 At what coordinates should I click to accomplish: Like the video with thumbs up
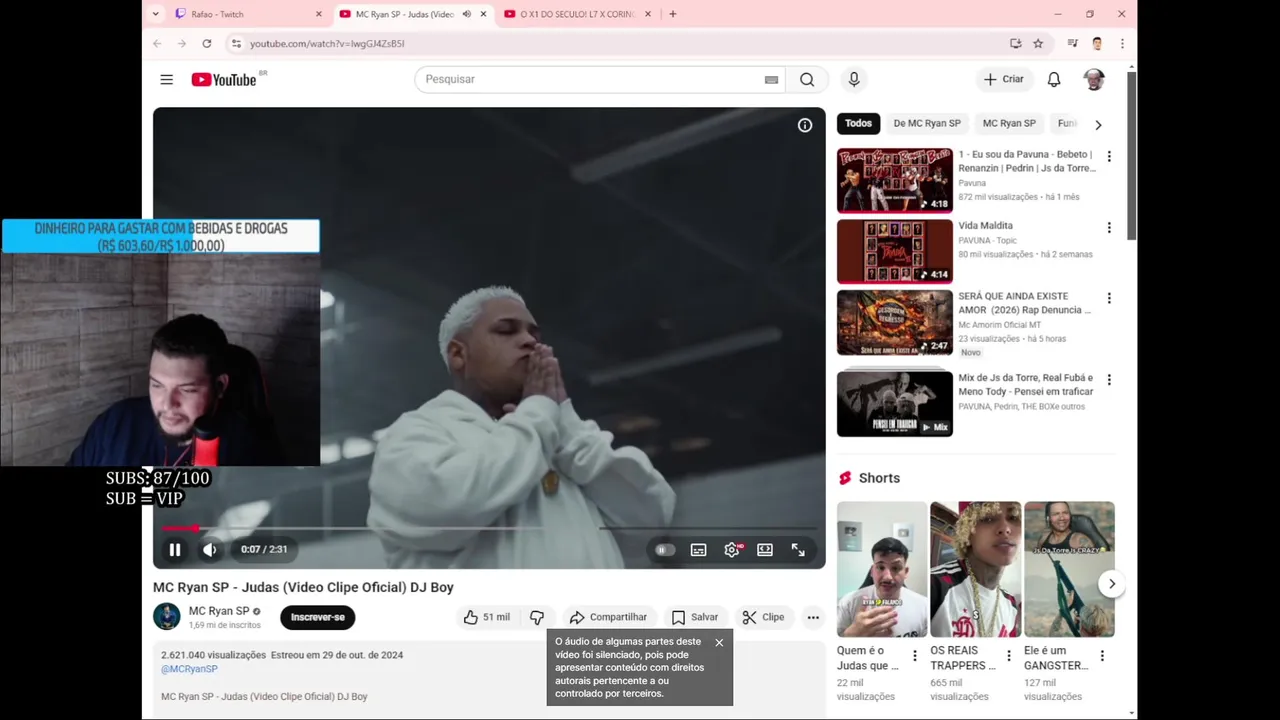[486, 617]
